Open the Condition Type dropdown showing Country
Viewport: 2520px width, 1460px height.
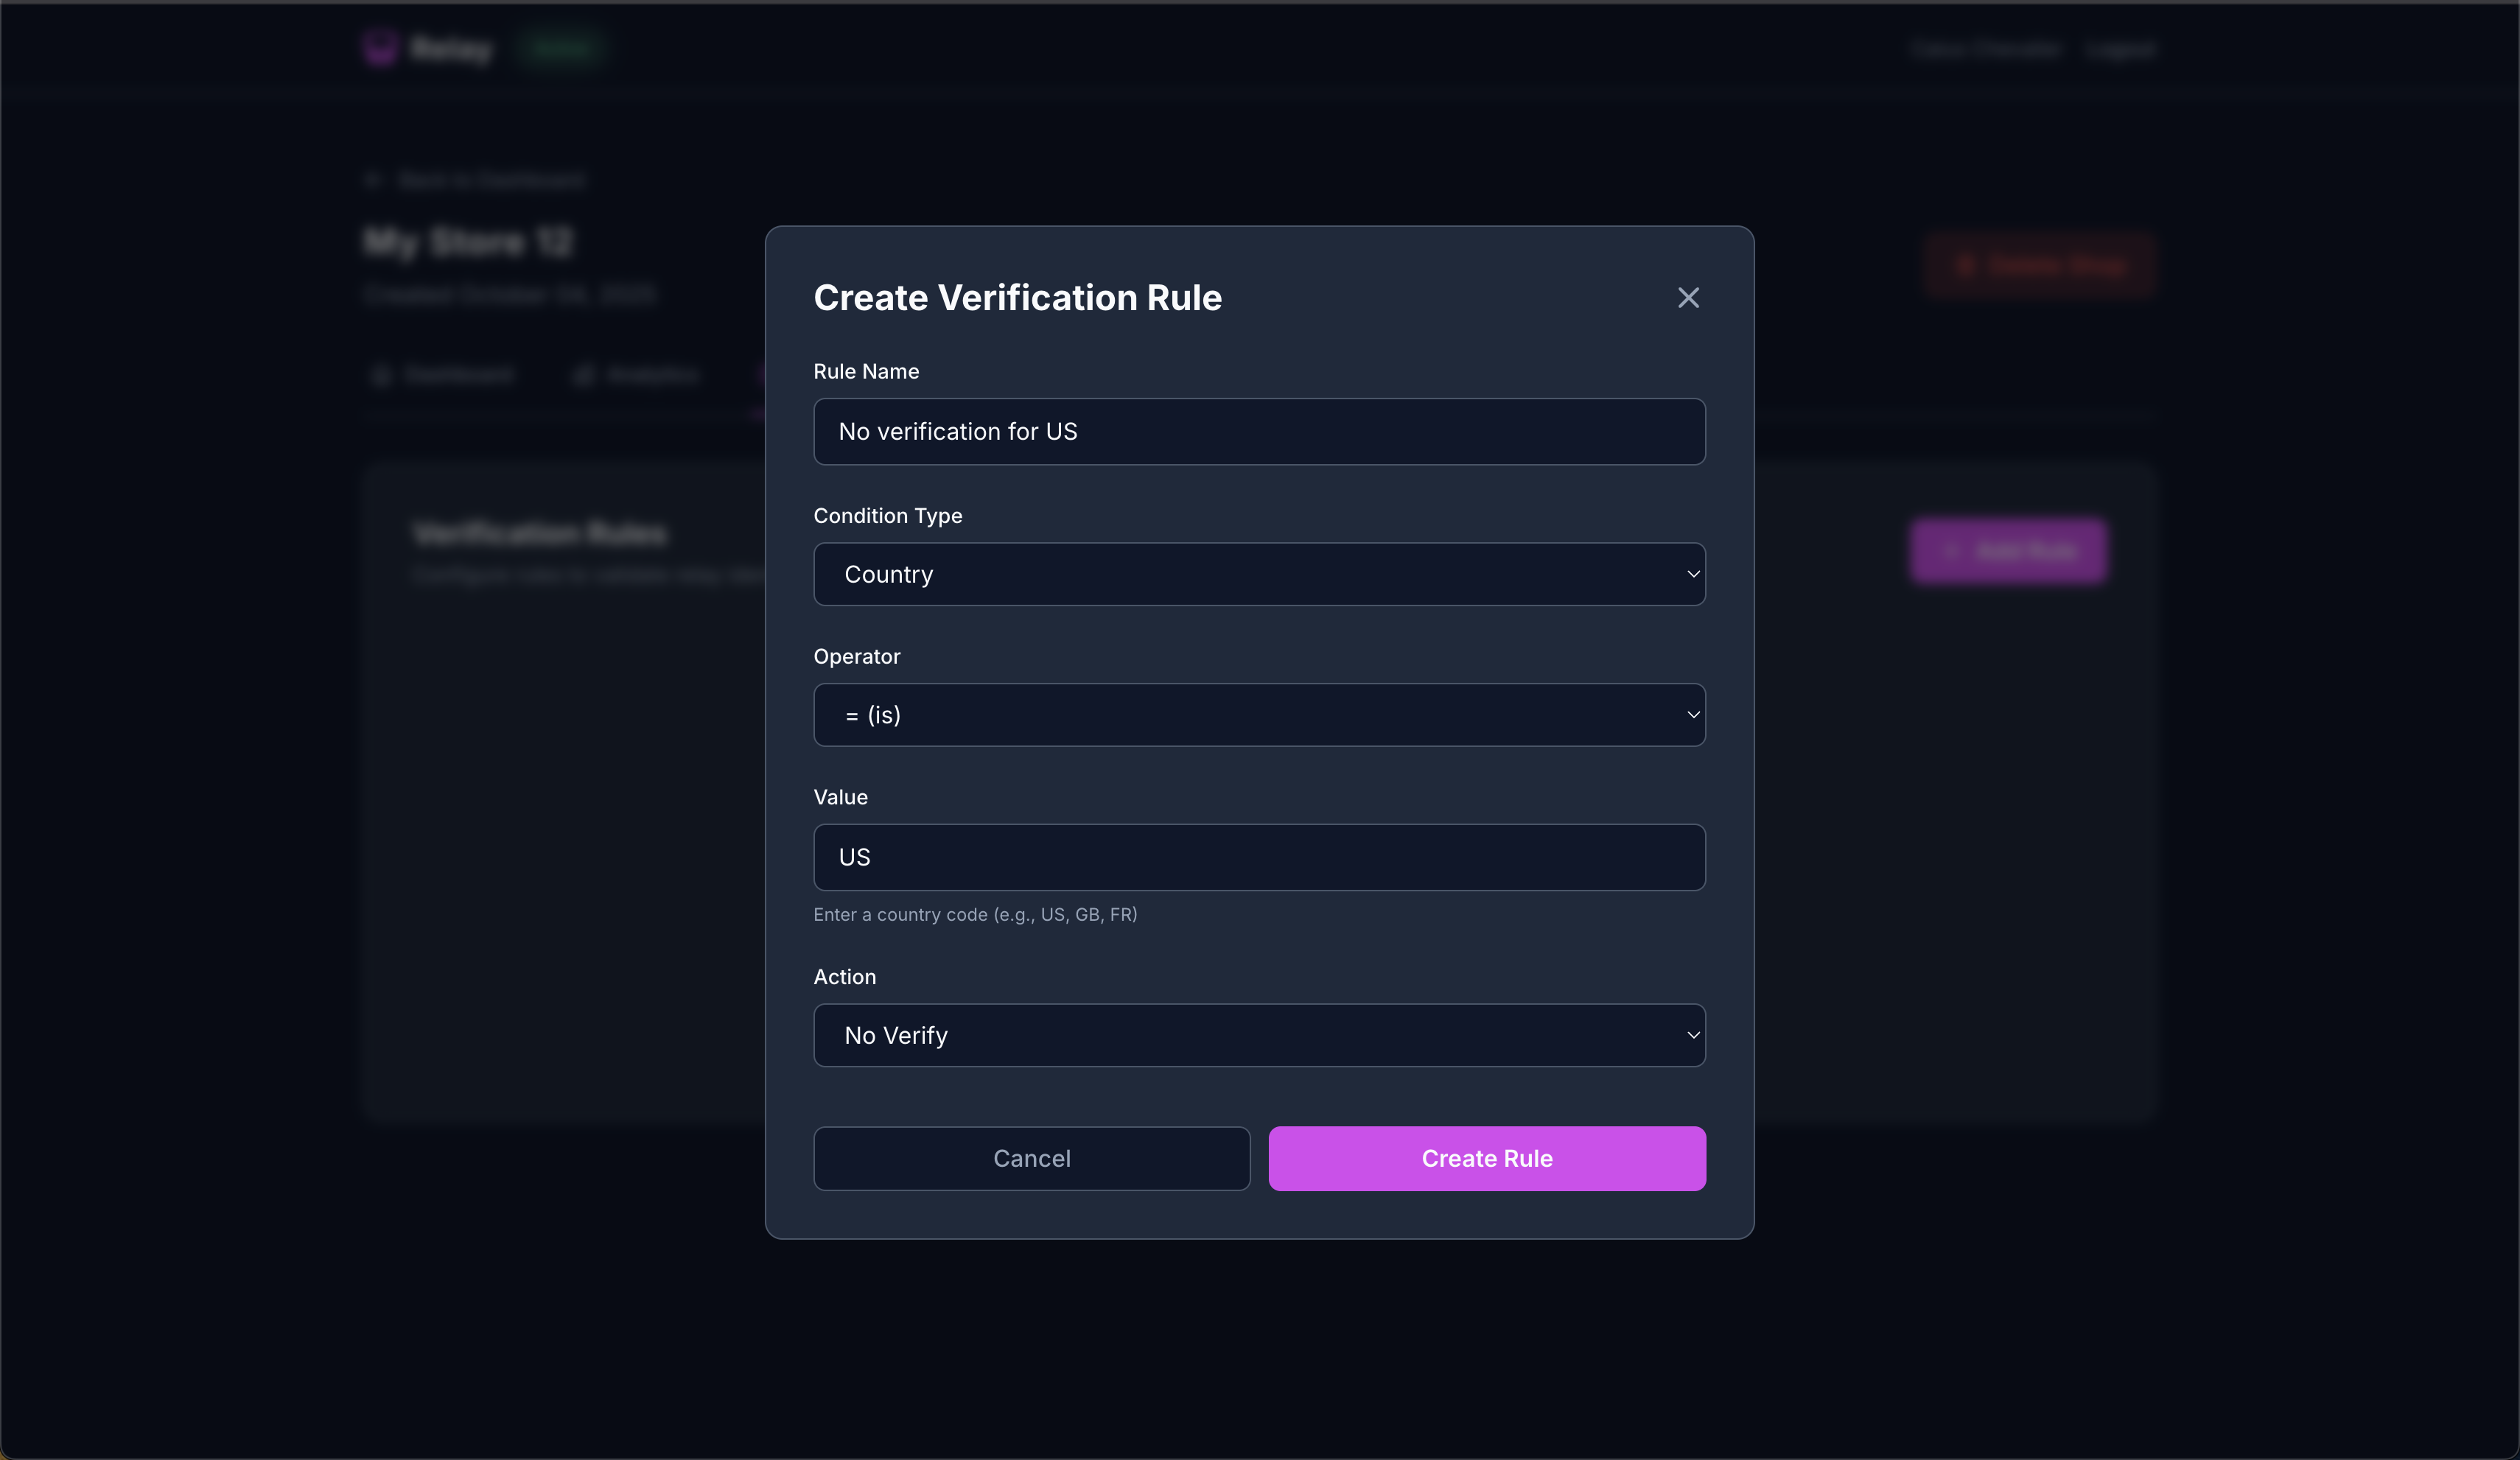click(1259, 574)
